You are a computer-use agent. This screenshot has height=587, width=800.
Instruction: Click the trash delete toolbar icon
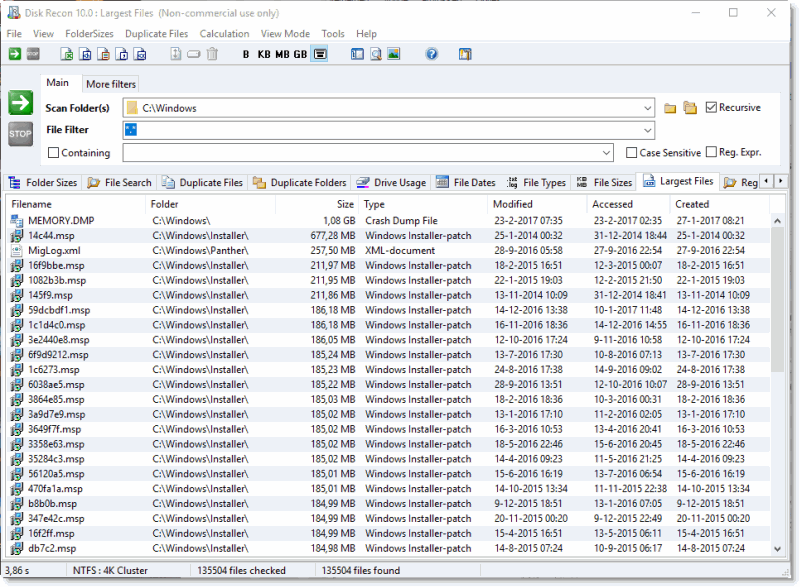212,54
